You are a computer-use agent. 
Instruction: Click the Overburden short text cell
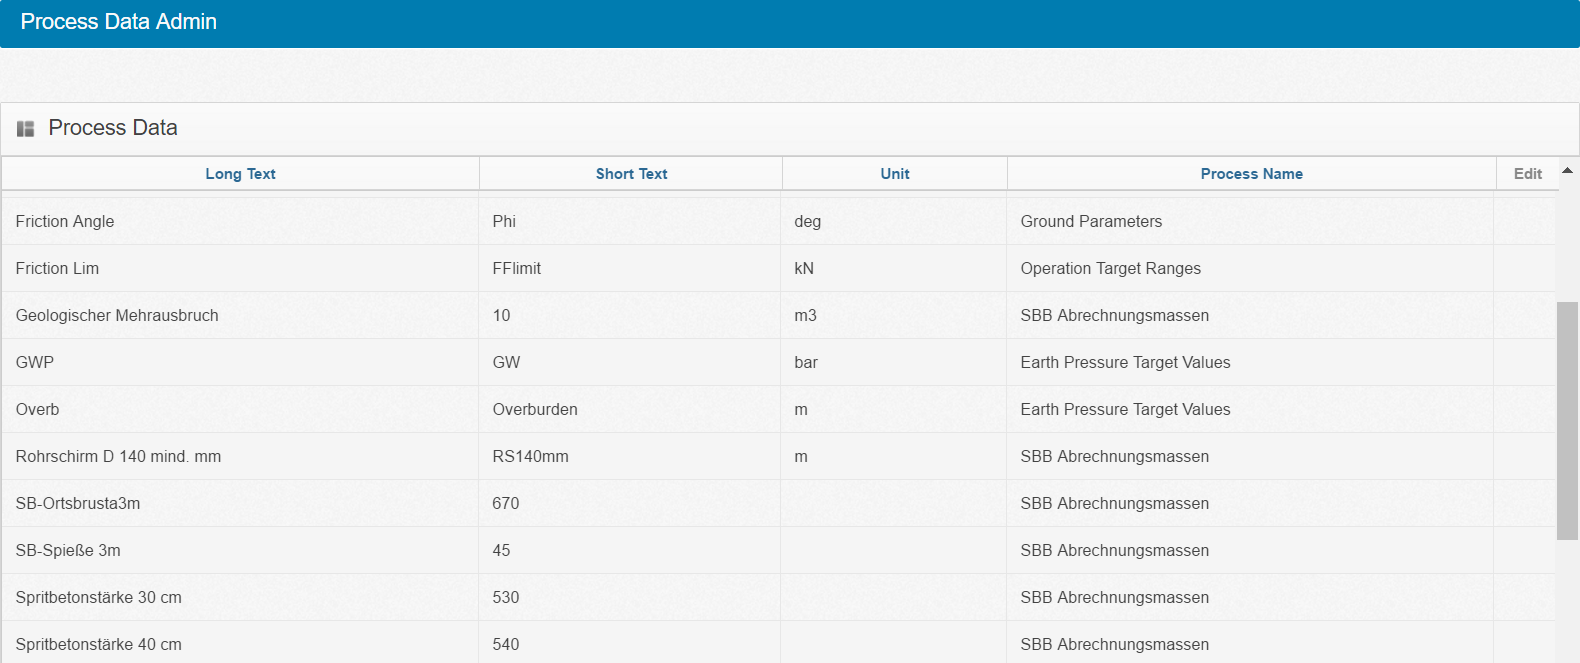click(535, 410)
